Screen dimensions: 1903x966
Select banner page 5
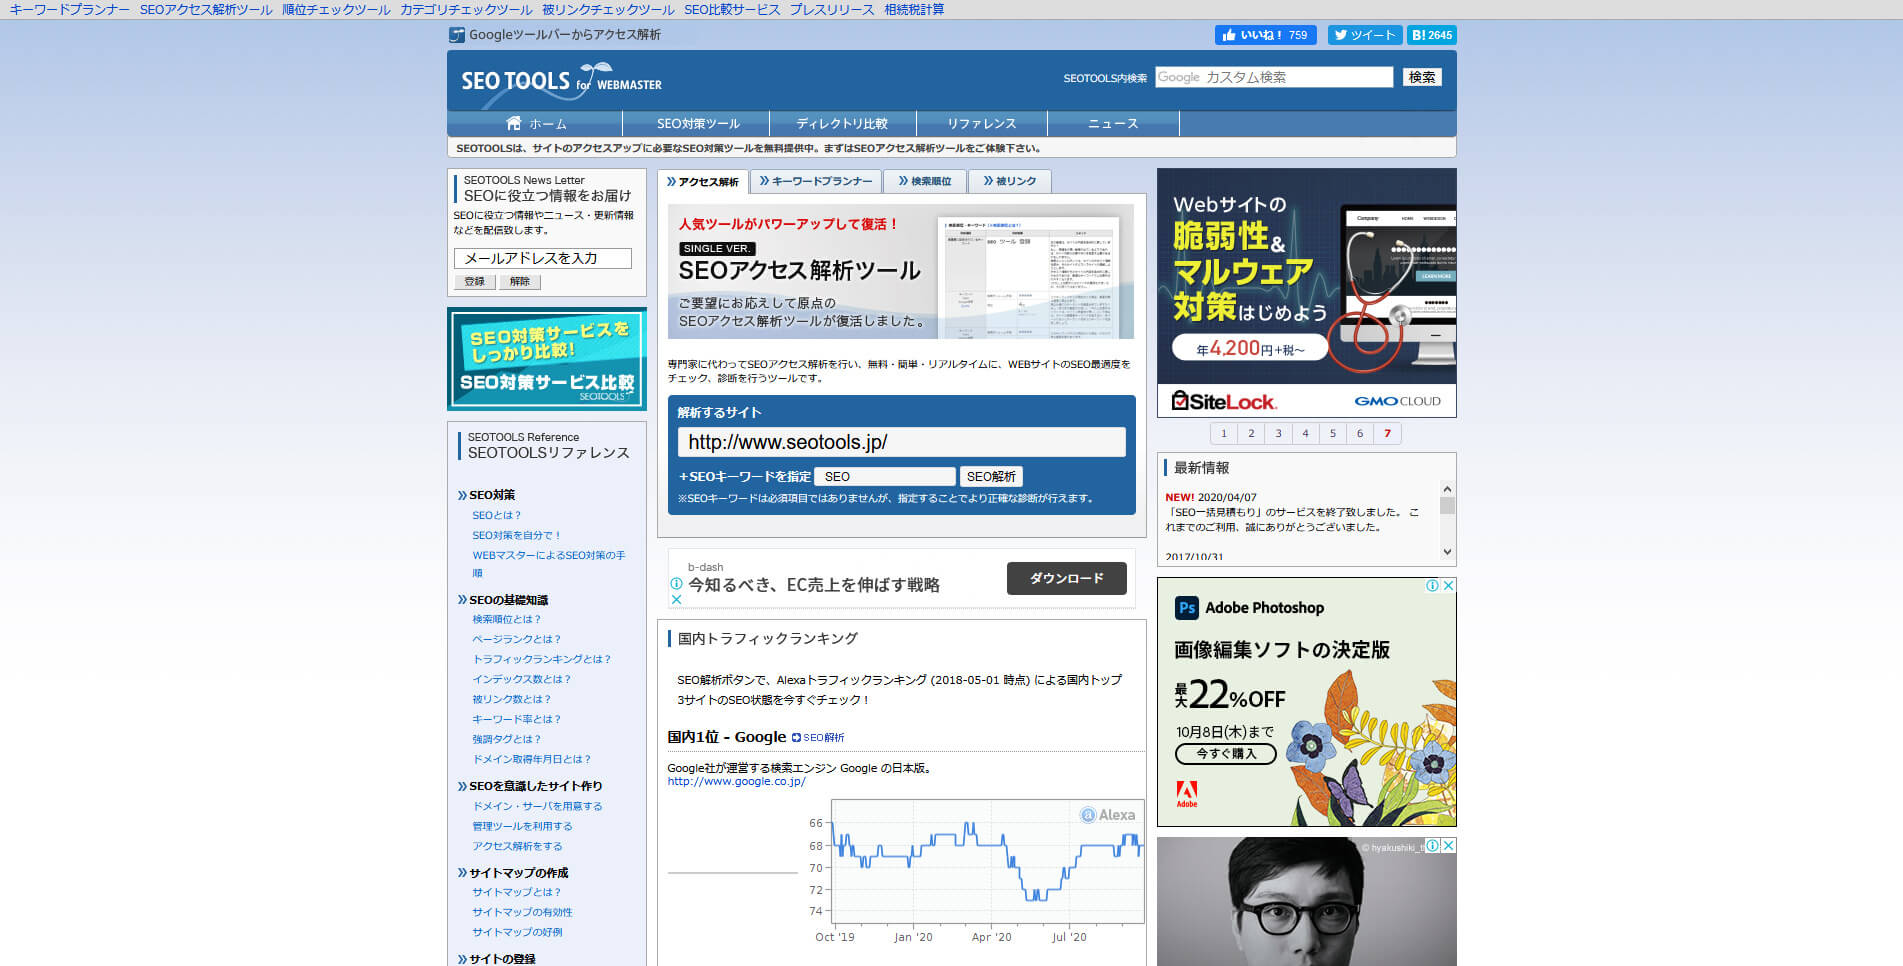click(x=1333, y=433)
